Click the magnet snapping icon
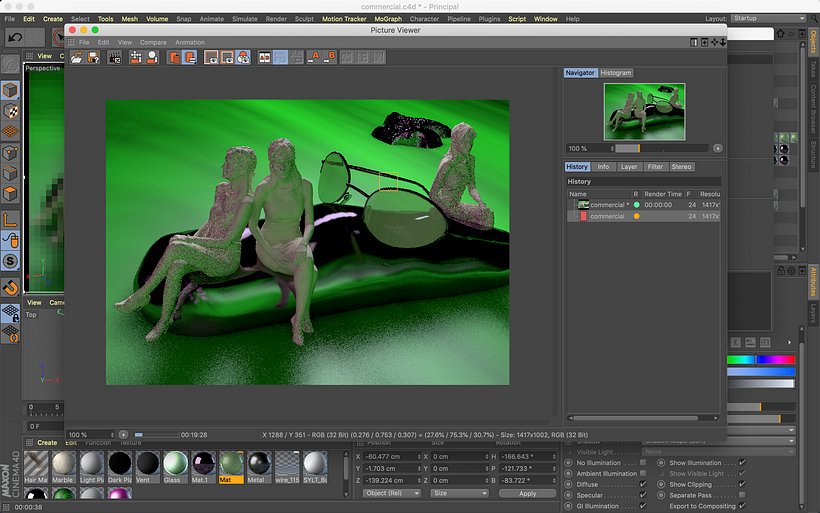The width and height of the screenshot is (820, 513). (10, 287)
